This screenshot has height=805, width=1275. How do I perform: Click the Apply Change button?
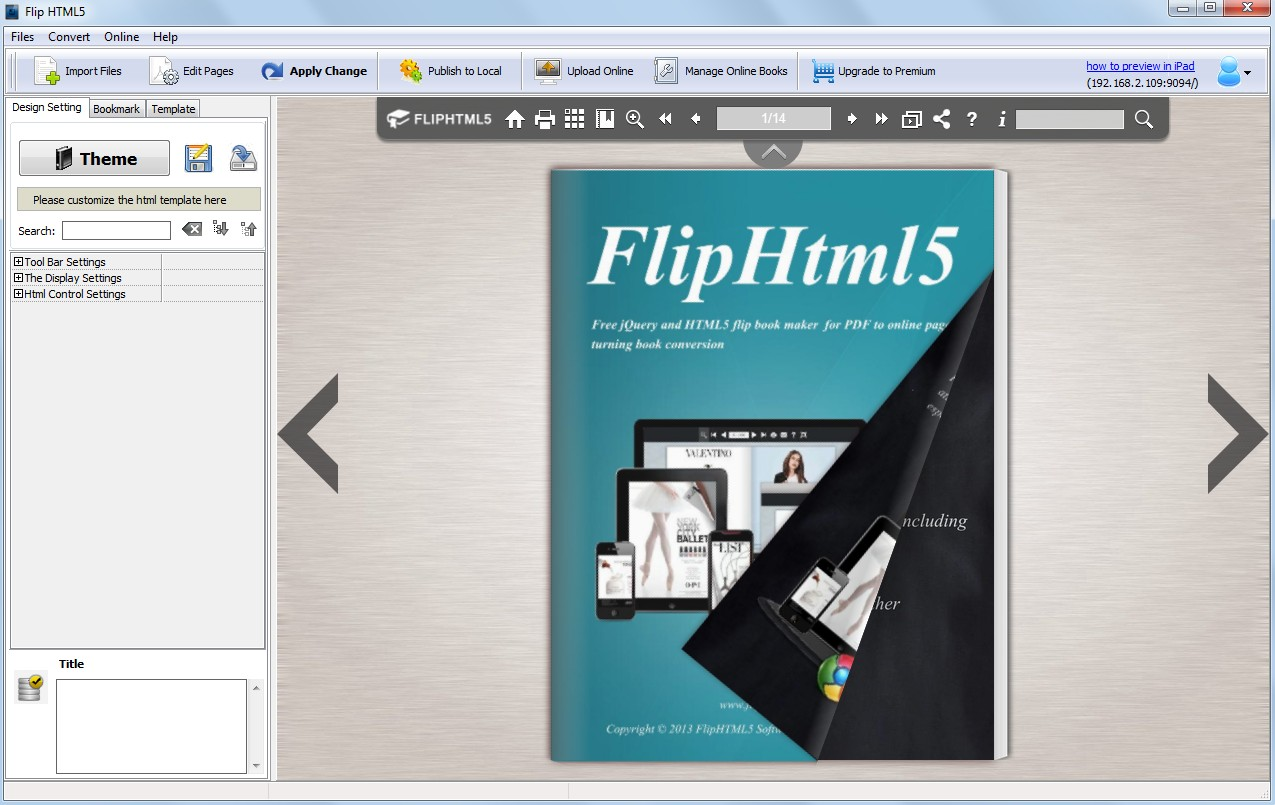point(315,71)
